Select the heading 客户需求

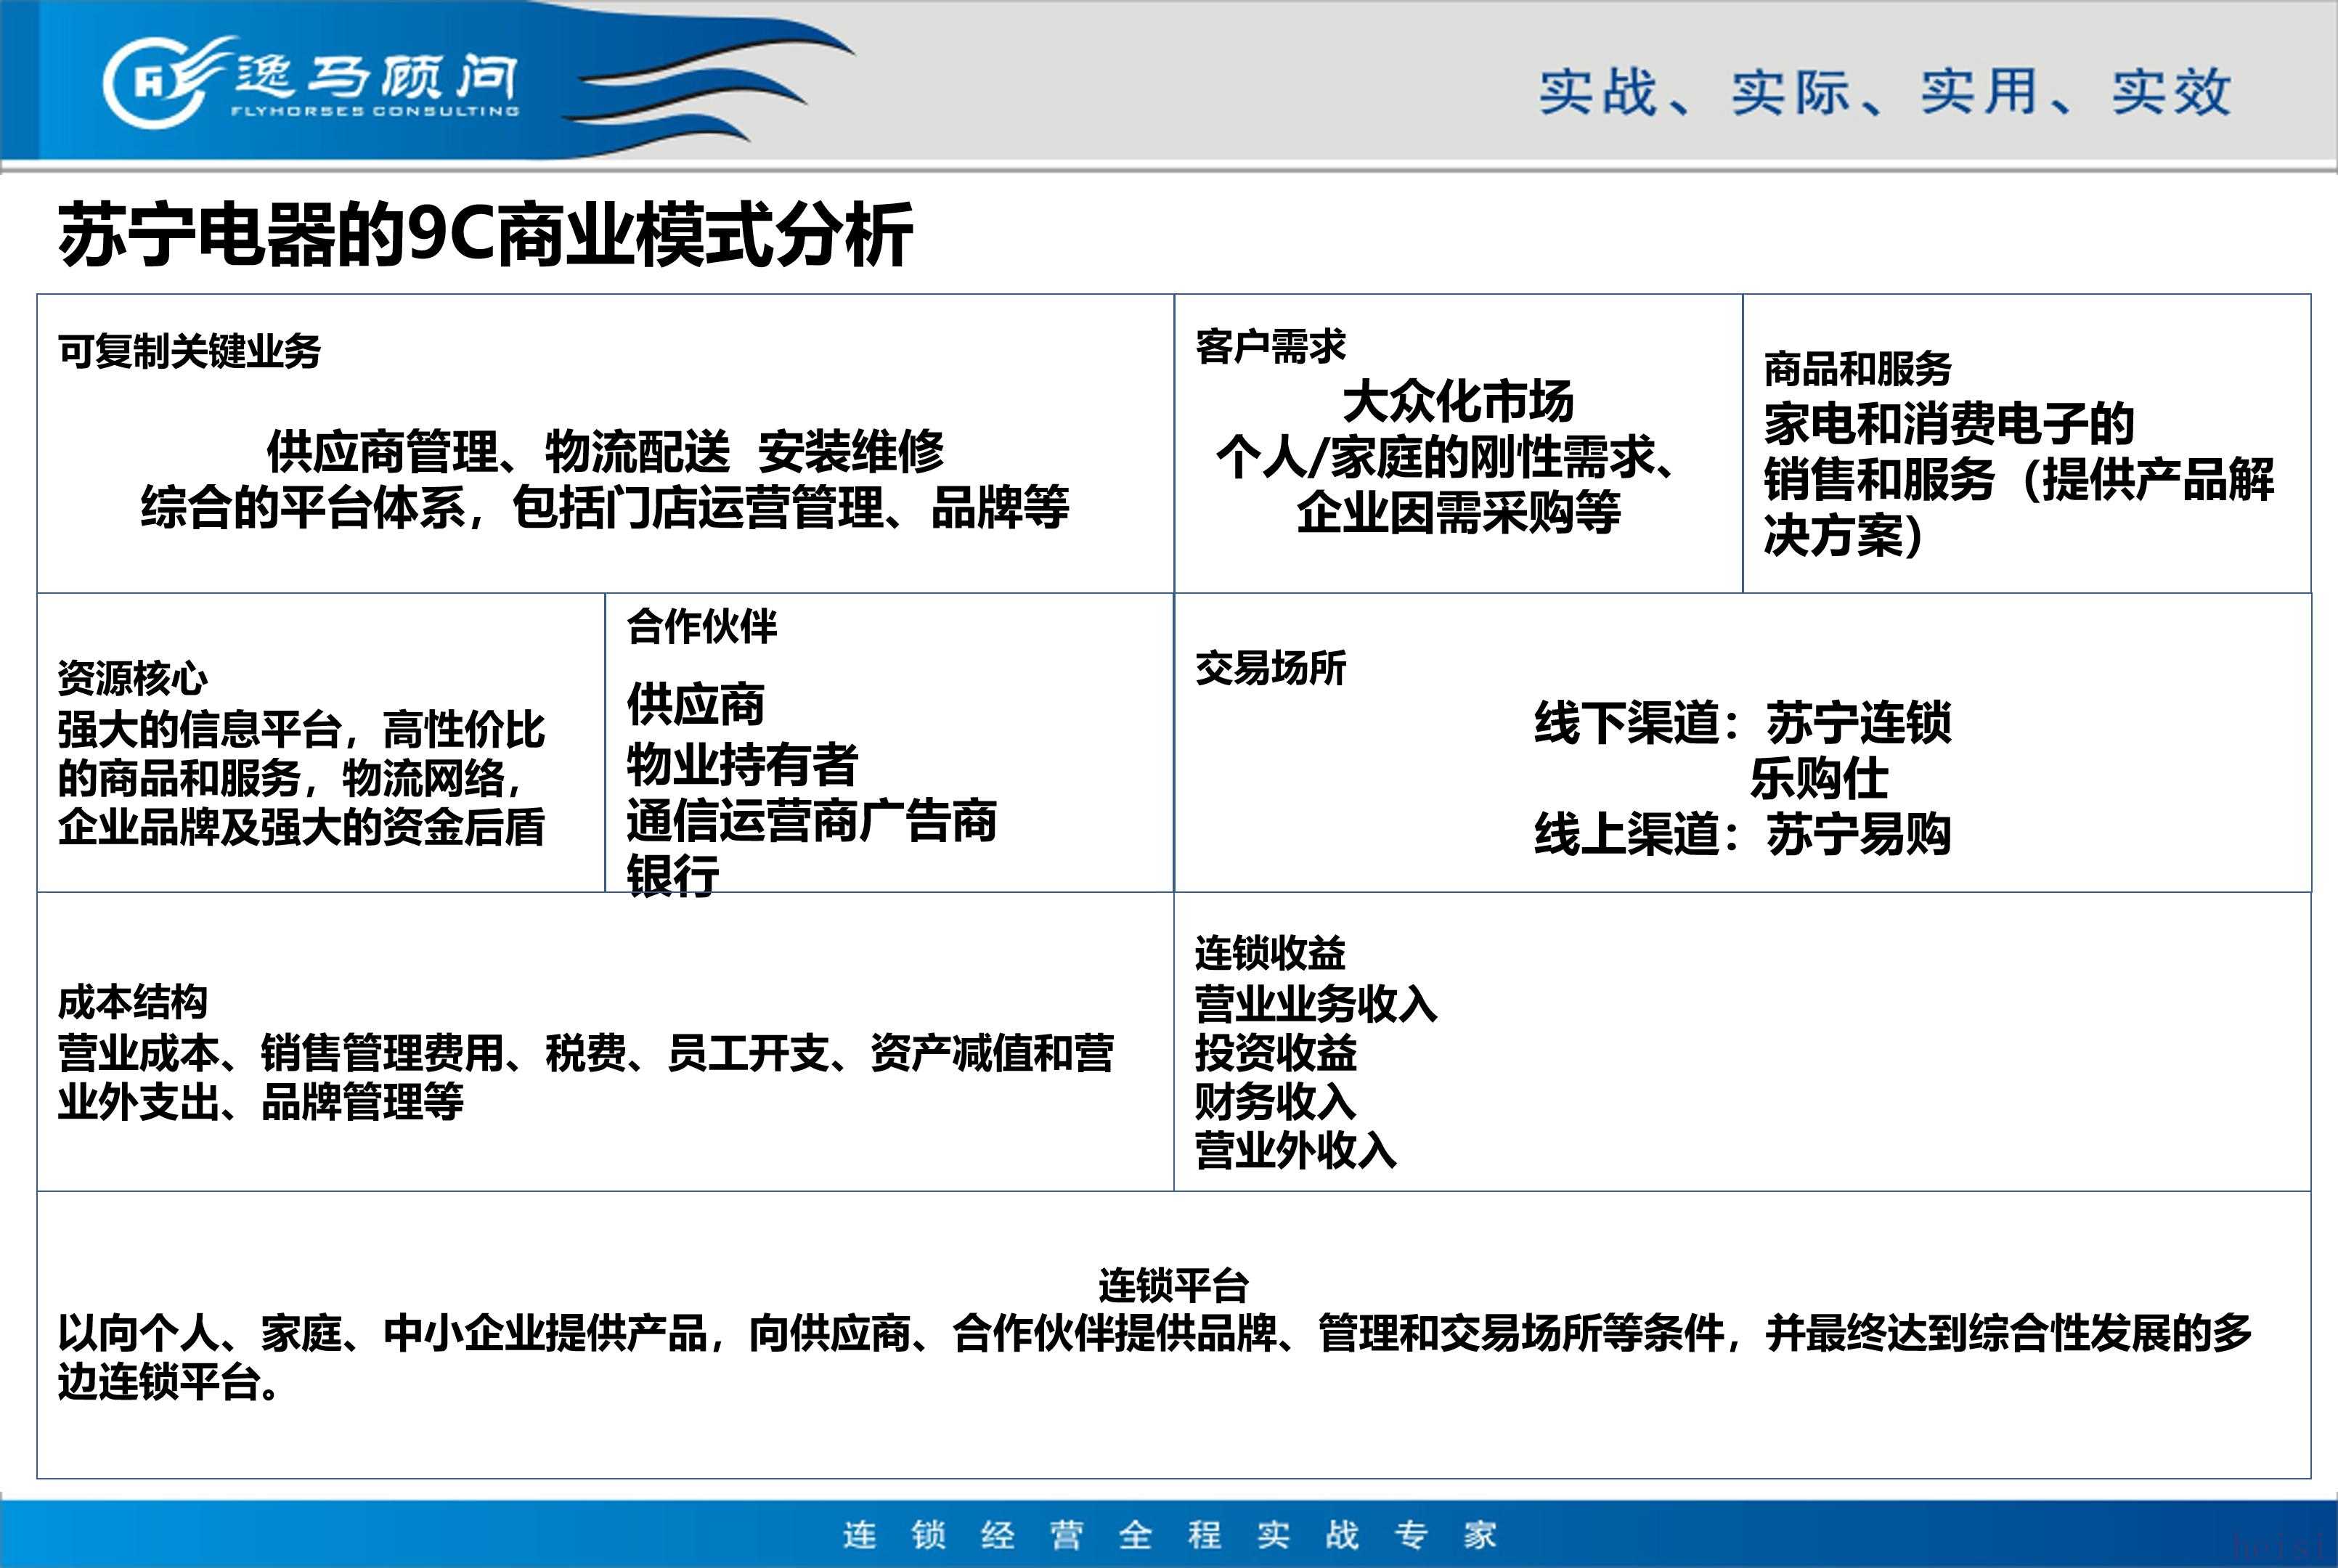(x=1270, y=347)
